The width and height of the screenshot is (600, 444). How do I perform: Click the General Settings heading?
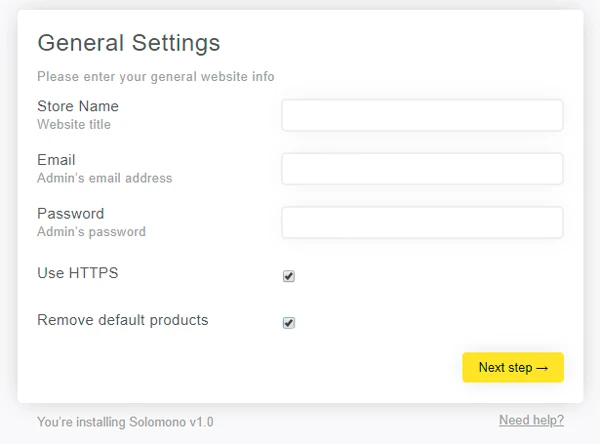(128, 43)
